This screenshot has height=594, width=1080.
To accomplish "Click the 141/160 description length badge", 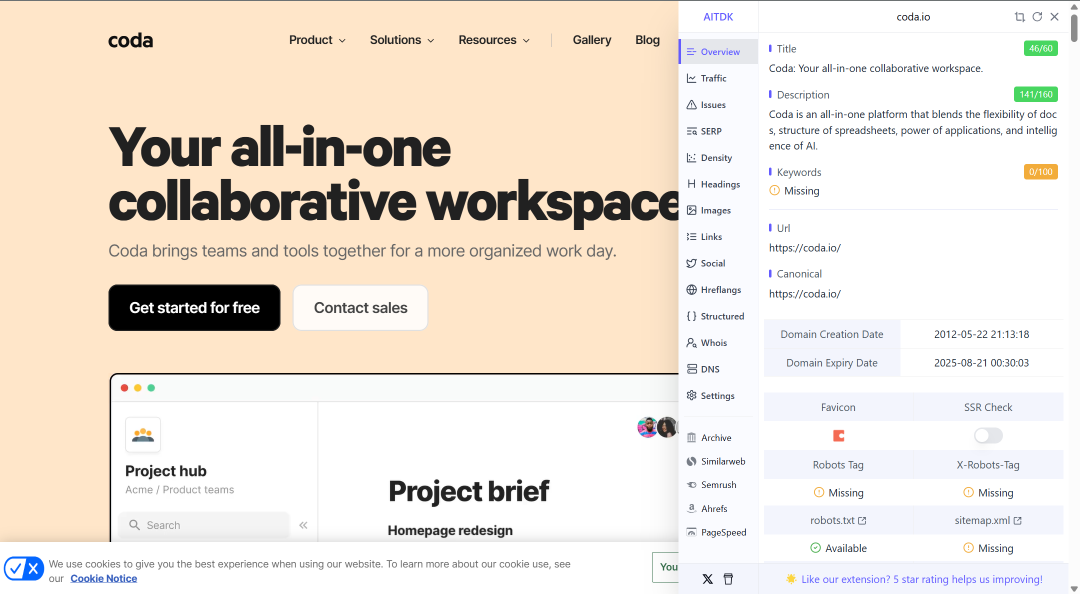I will (x=1035, y=94).
